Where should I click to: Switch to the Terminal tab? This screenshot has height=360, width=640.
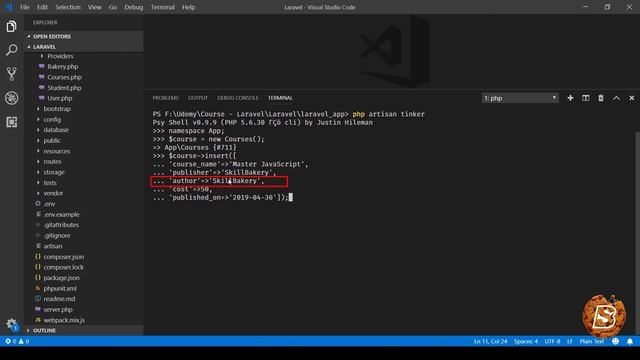point(280,98)
